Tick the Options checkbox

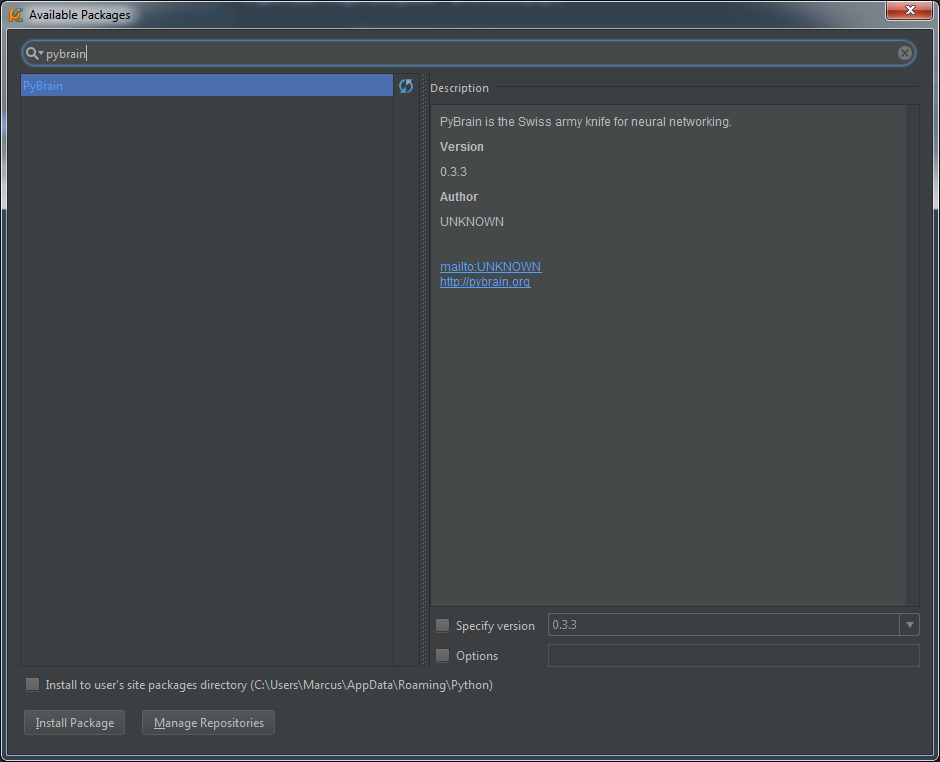443,656
